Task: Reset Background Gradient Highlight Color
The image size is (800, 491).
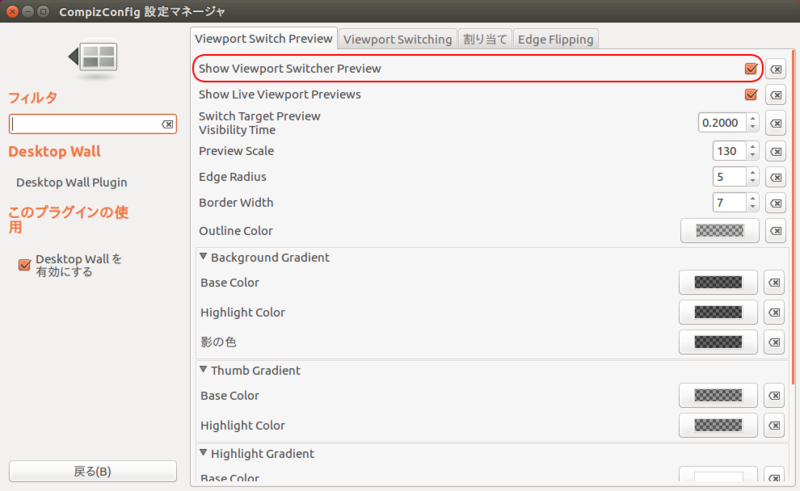Action: pos(774,312)
